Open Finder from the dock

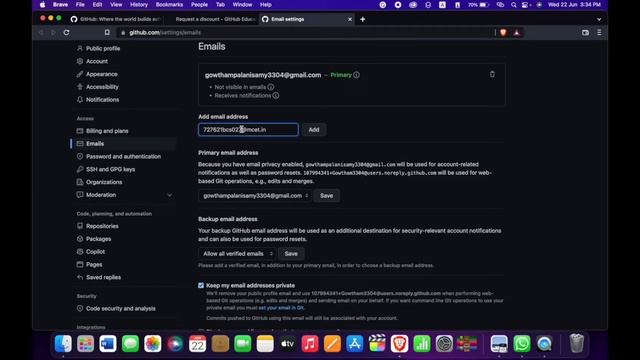click(x=63, y=344)
